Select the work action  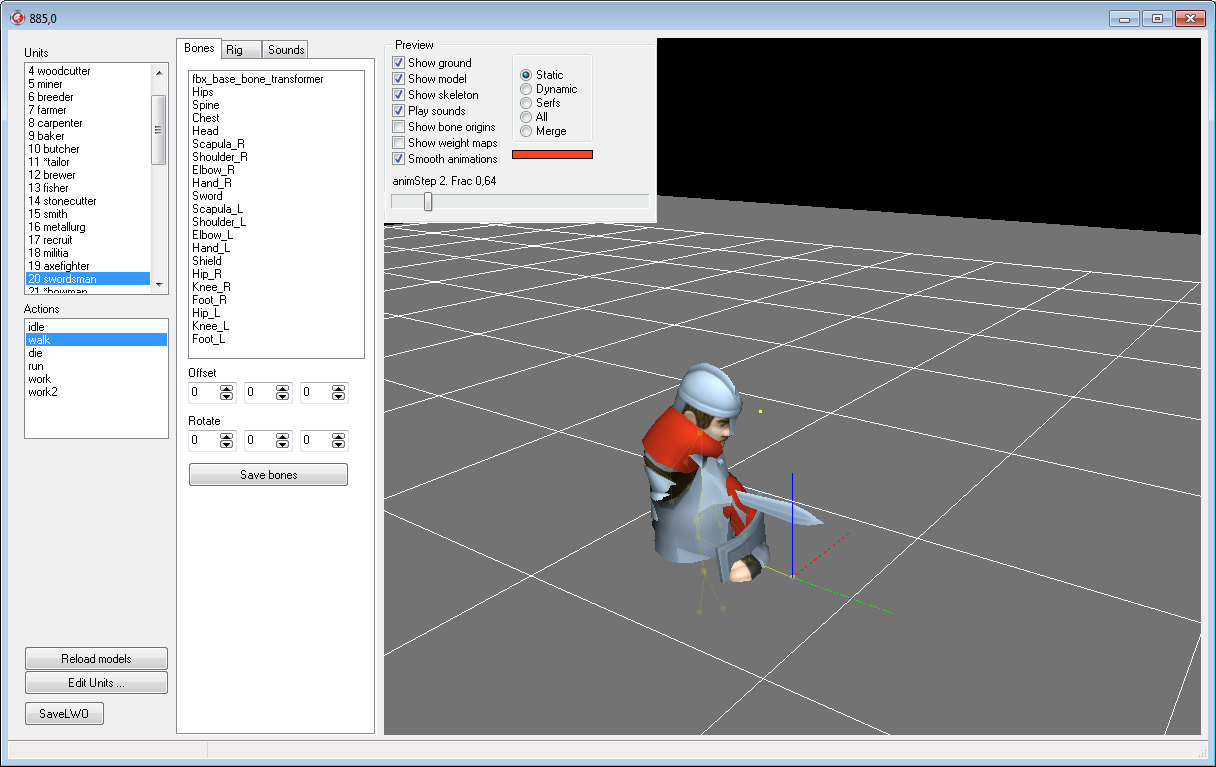tap(96, 379)
